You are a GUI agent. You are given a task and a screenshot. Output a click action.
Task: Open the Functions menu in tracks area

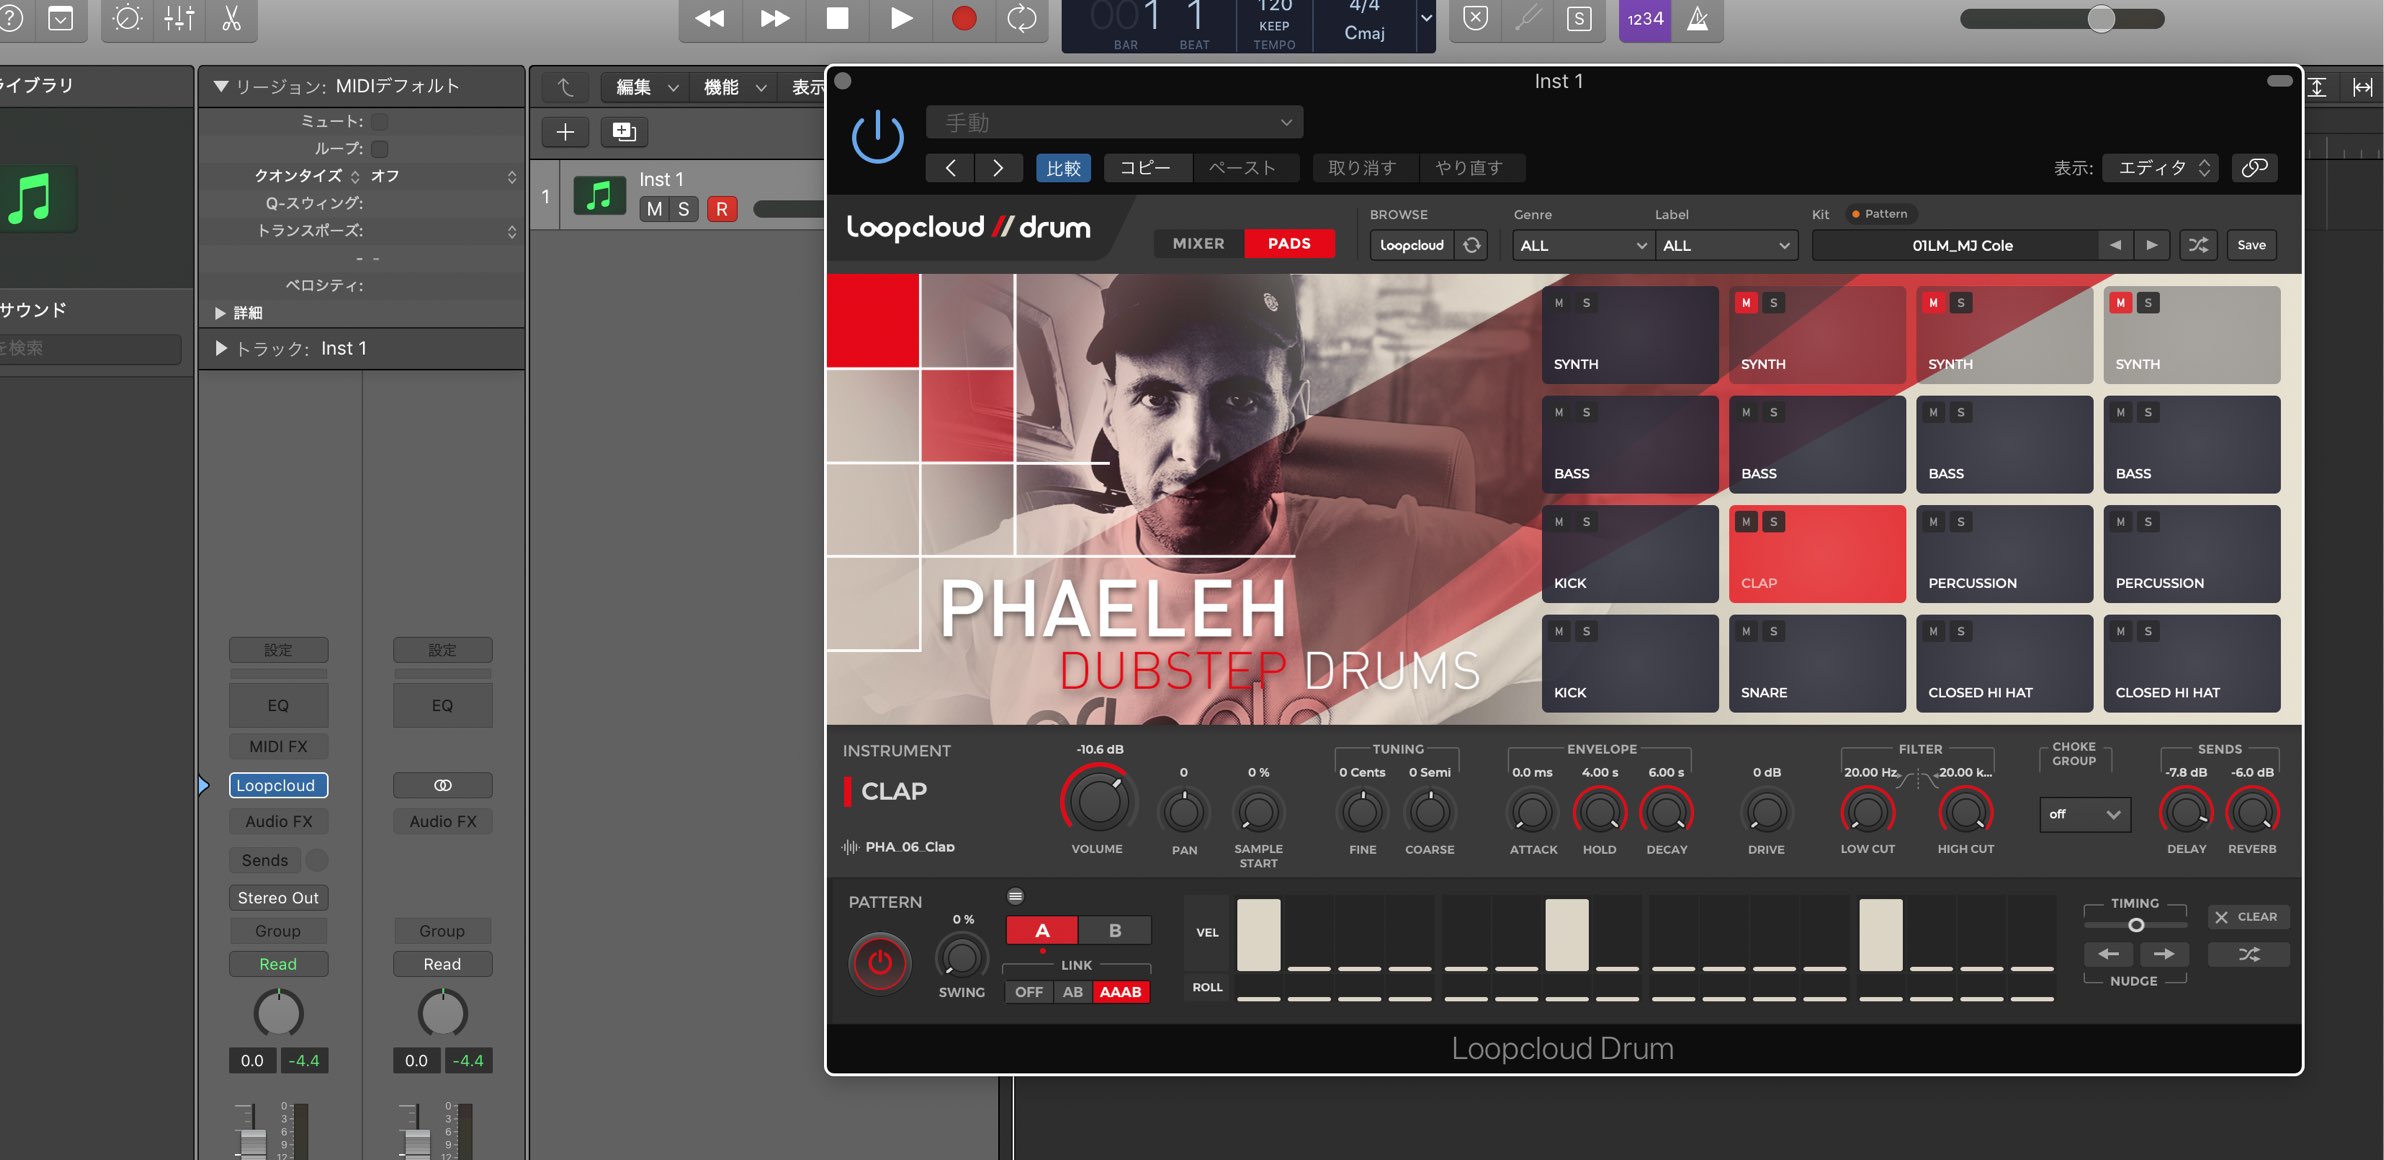click(x=733, y=87)
